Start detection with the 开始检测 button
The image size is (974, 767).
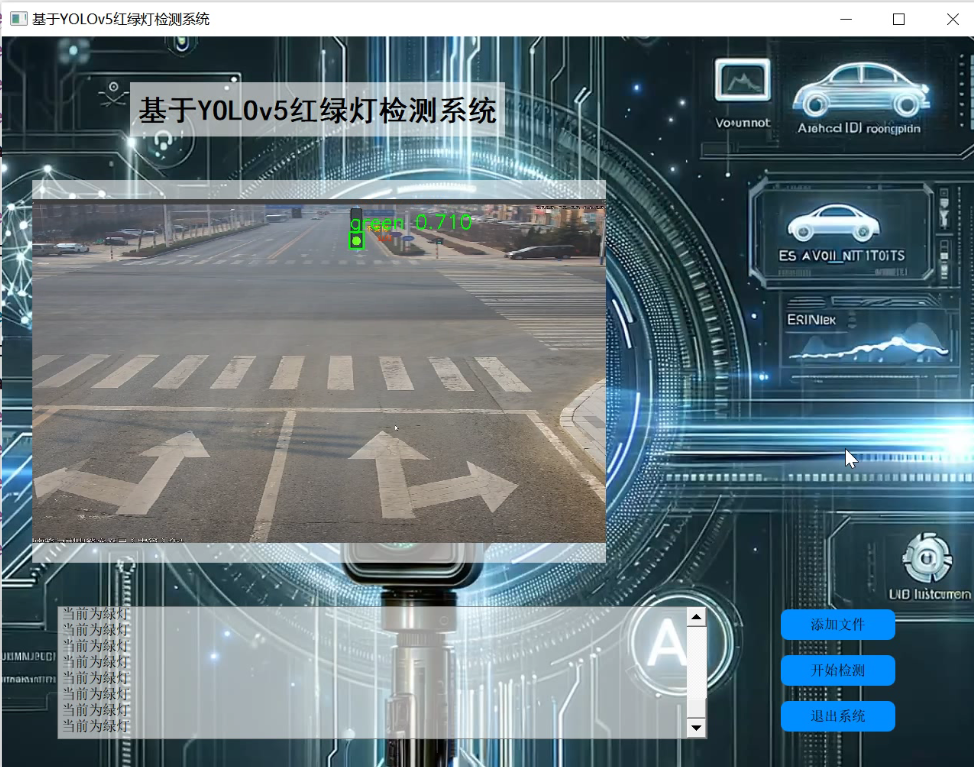point(837,670)
